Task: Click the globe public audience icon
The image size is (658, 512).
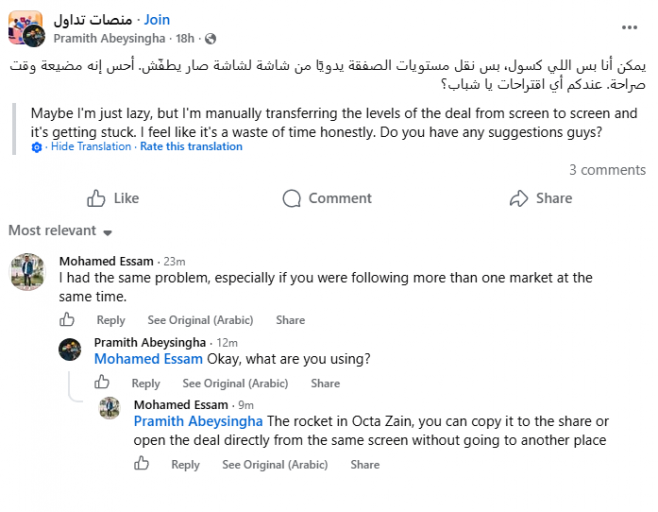Action: [x=210, y=39]
